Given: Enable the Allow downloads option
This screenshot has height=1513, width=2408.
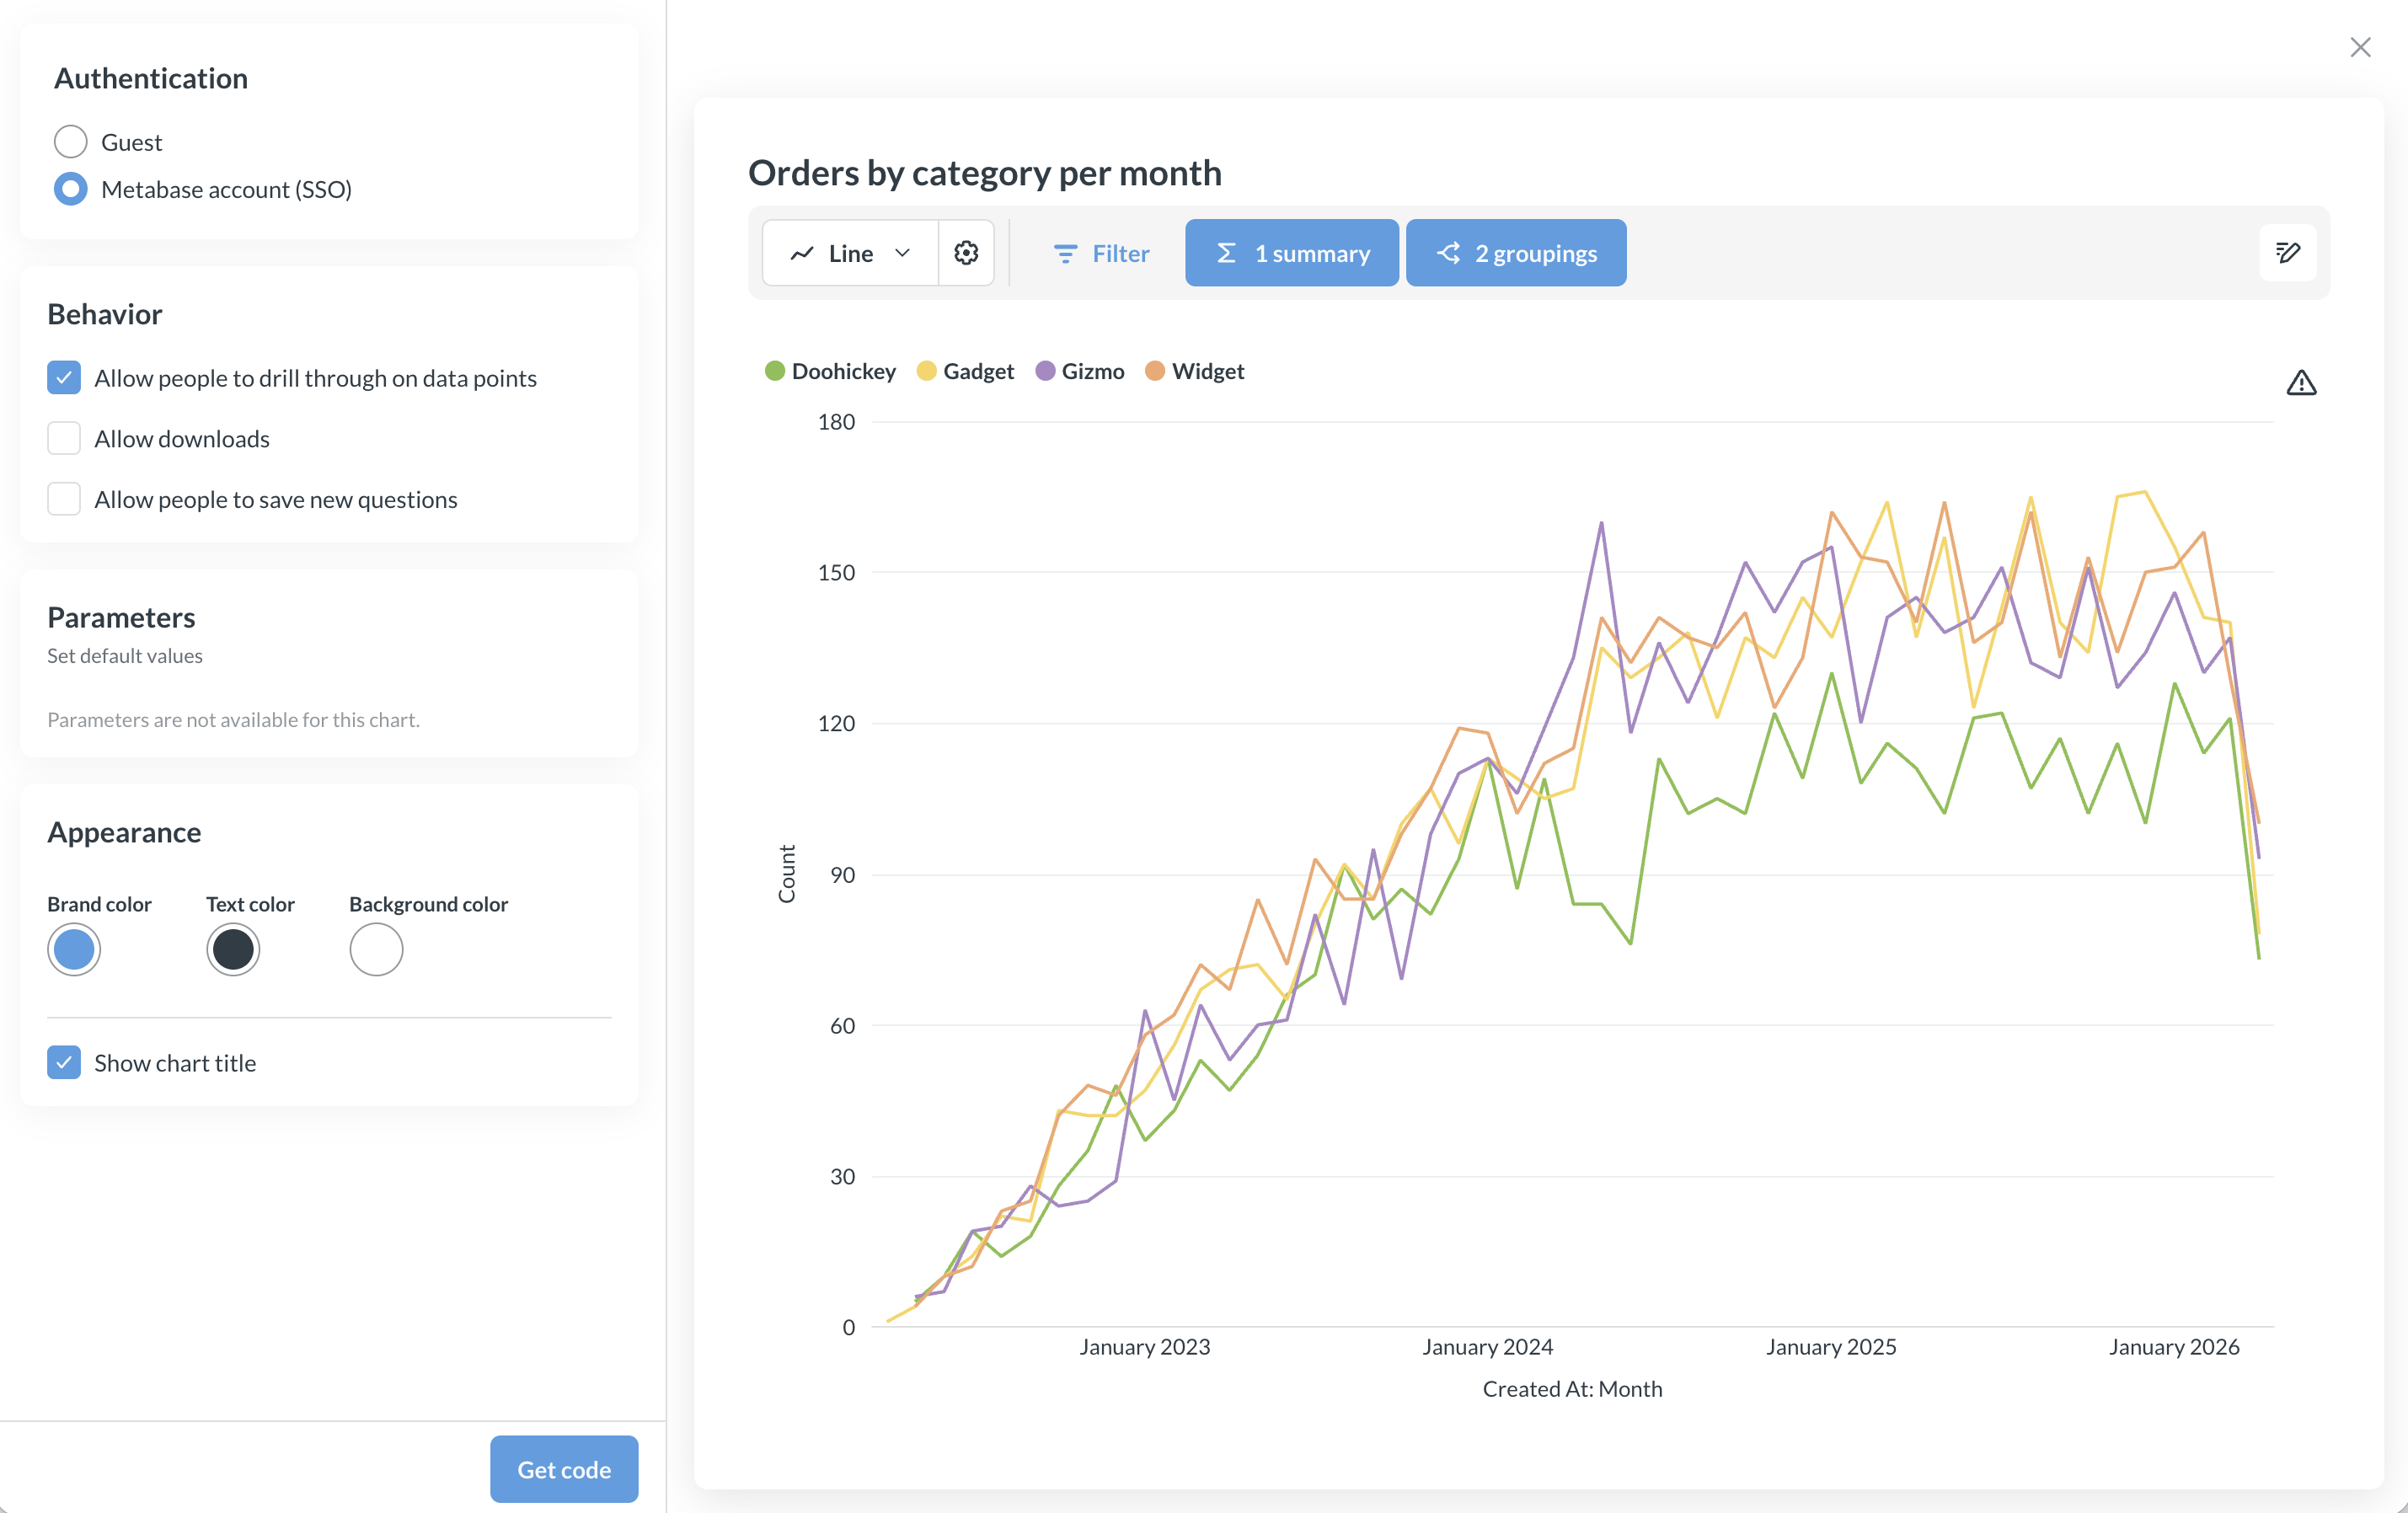Looking at the screenshot, I should tap(63, 438).
